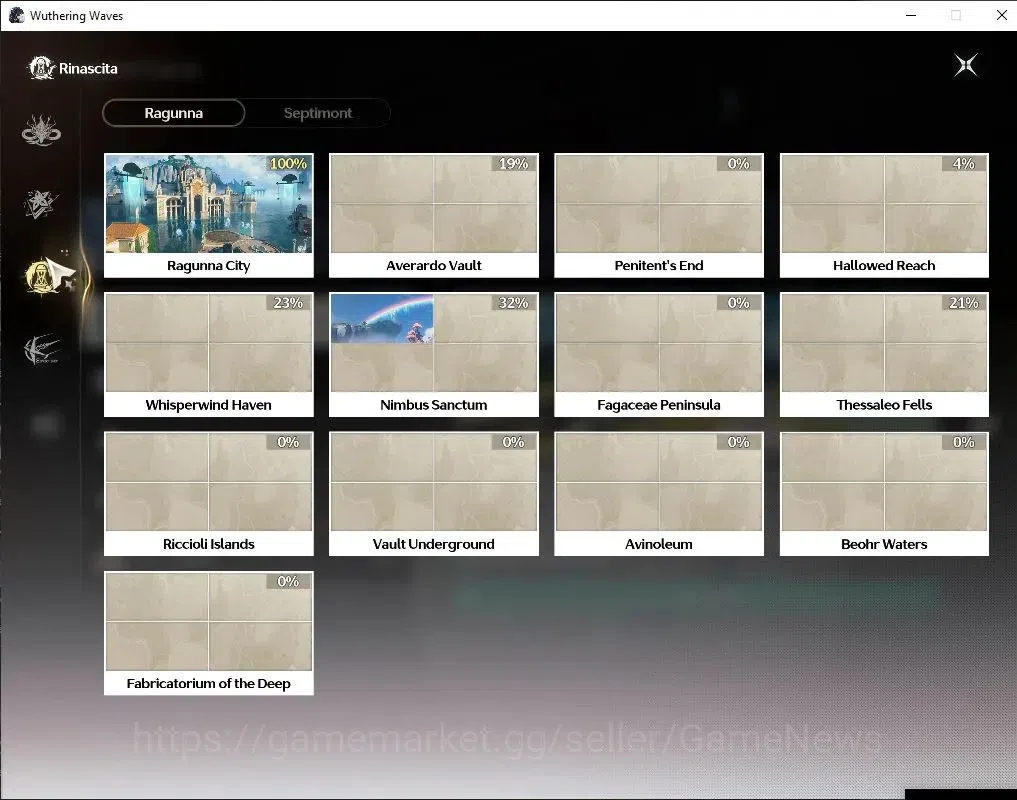Click the 32% badge on Nimbus Sanctum
This screenshot has height=800, width=1017.
tap(513, 302)
